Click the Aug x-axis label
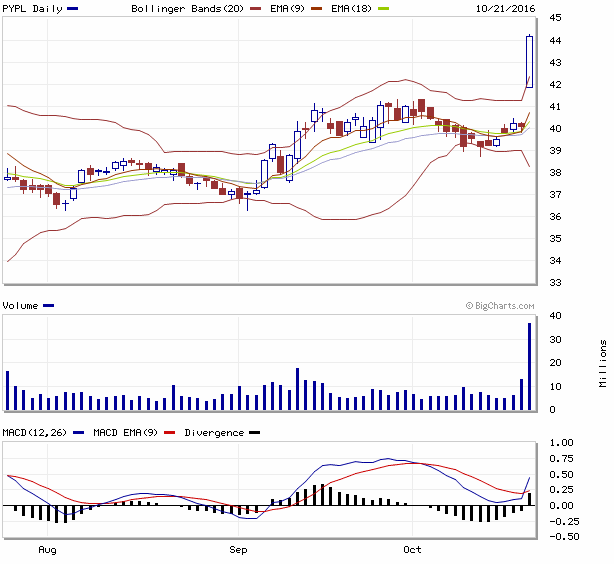Screen dimensions: 614x564 pos(47,550)
